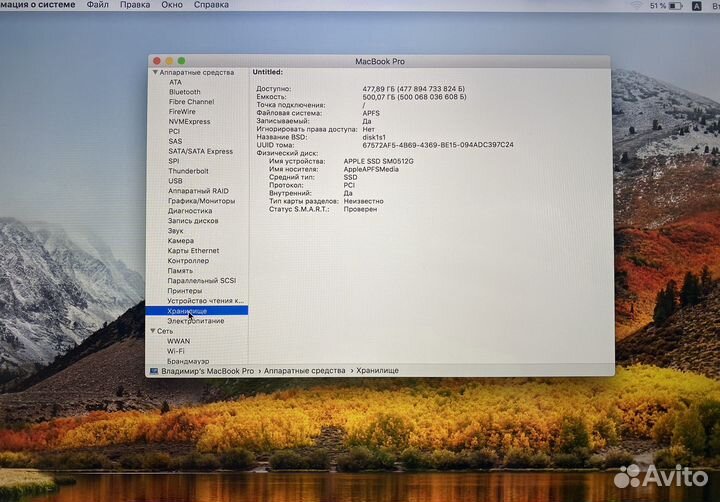Click the MacBook Pro window title
Viewport: 720px width, 502px height.
coord(380,62)
